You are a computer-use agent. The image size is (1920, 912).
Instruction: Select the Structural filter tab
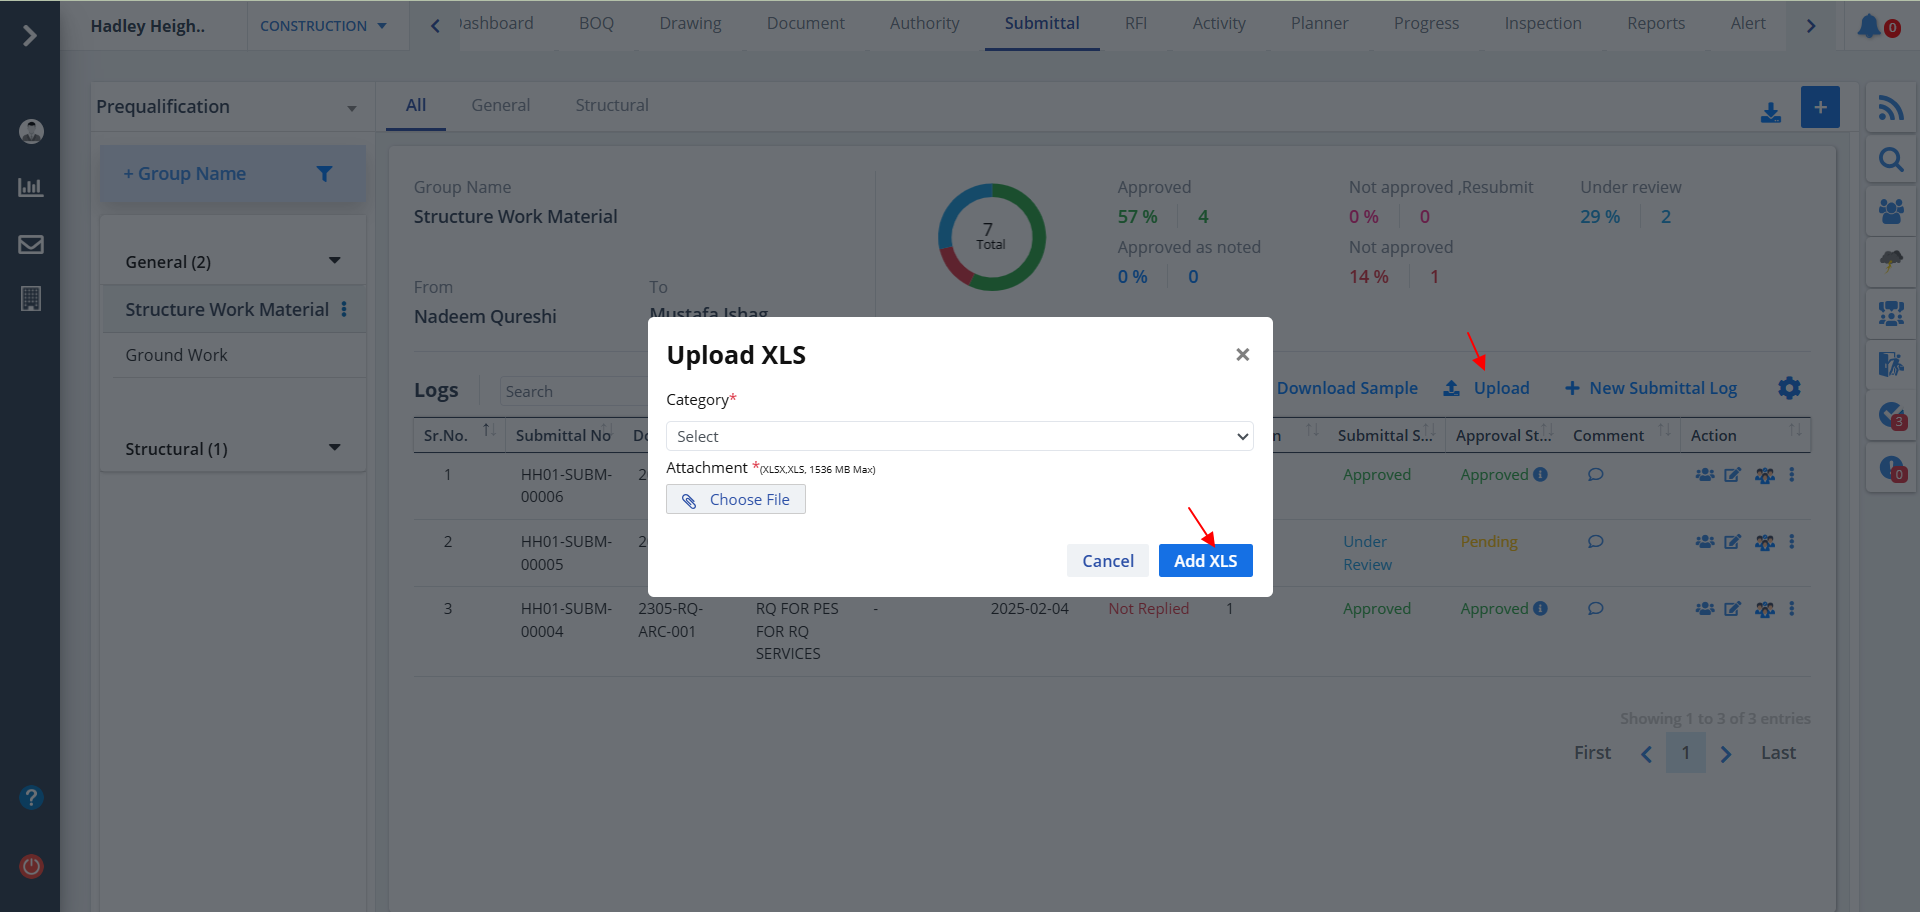[x=611, y=105]
